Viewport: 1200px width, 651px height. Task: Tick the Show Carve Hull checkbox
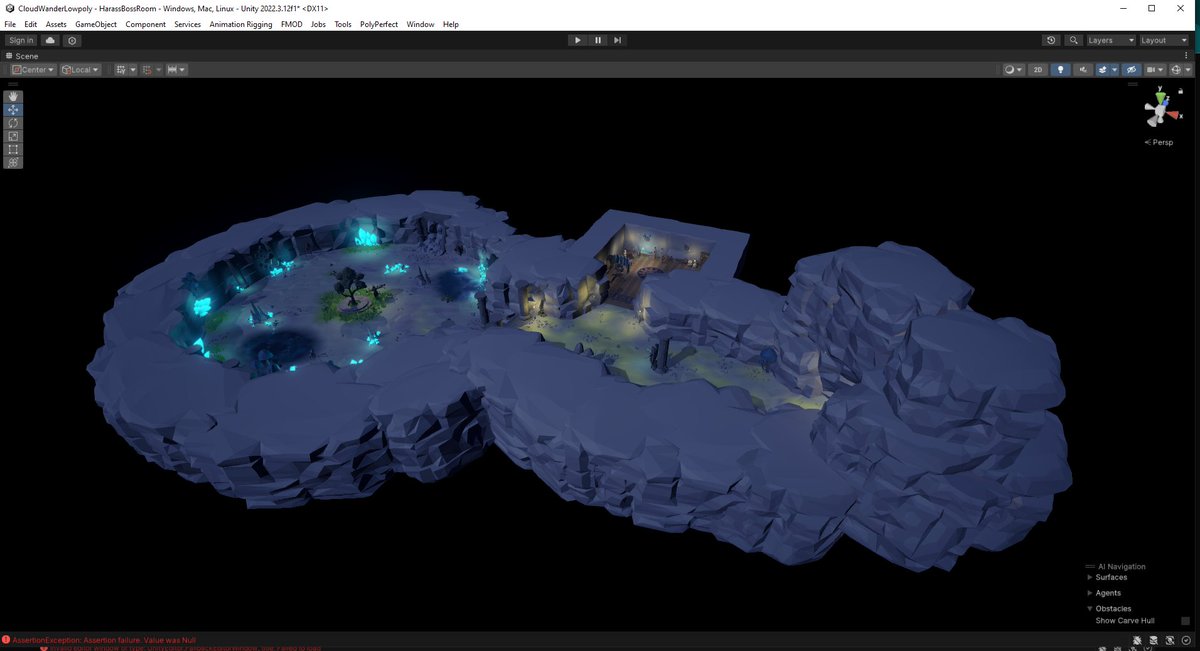click(1185, 621)
